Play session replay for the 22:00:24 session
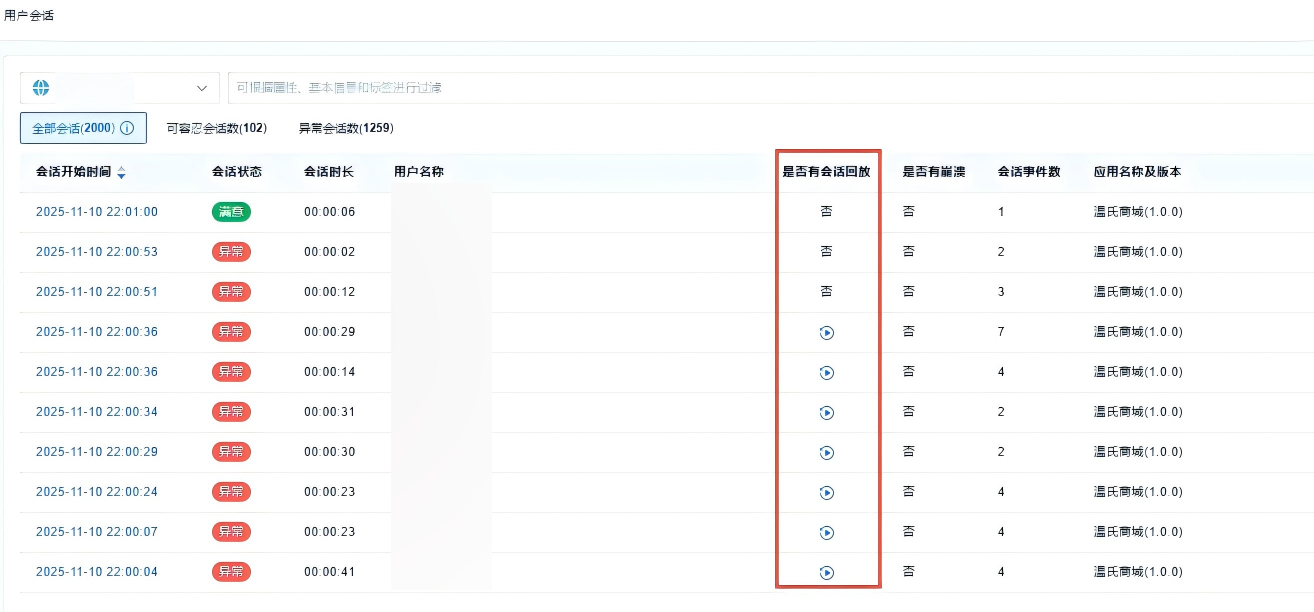This screenshot has width=1314, height=612. click(x=826, y=492)
